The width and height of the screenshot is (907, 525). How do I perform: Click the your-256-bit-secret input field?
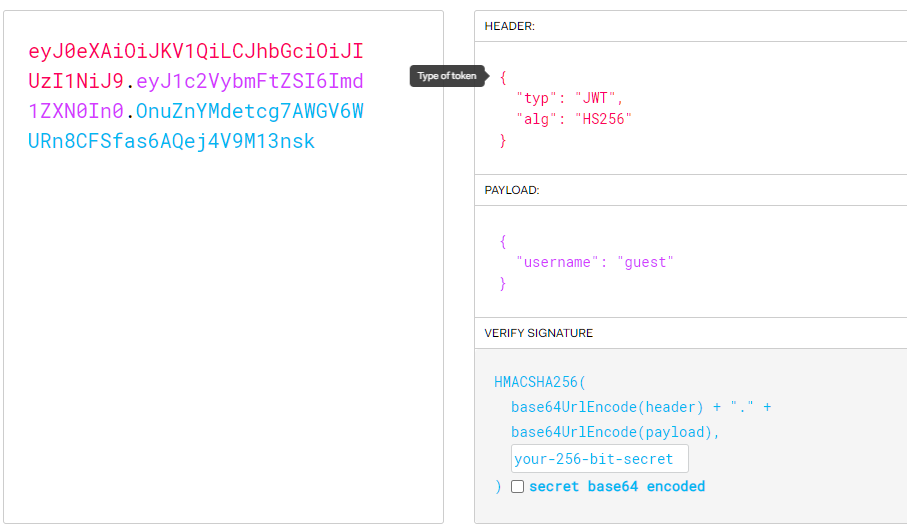pos(599,459)
